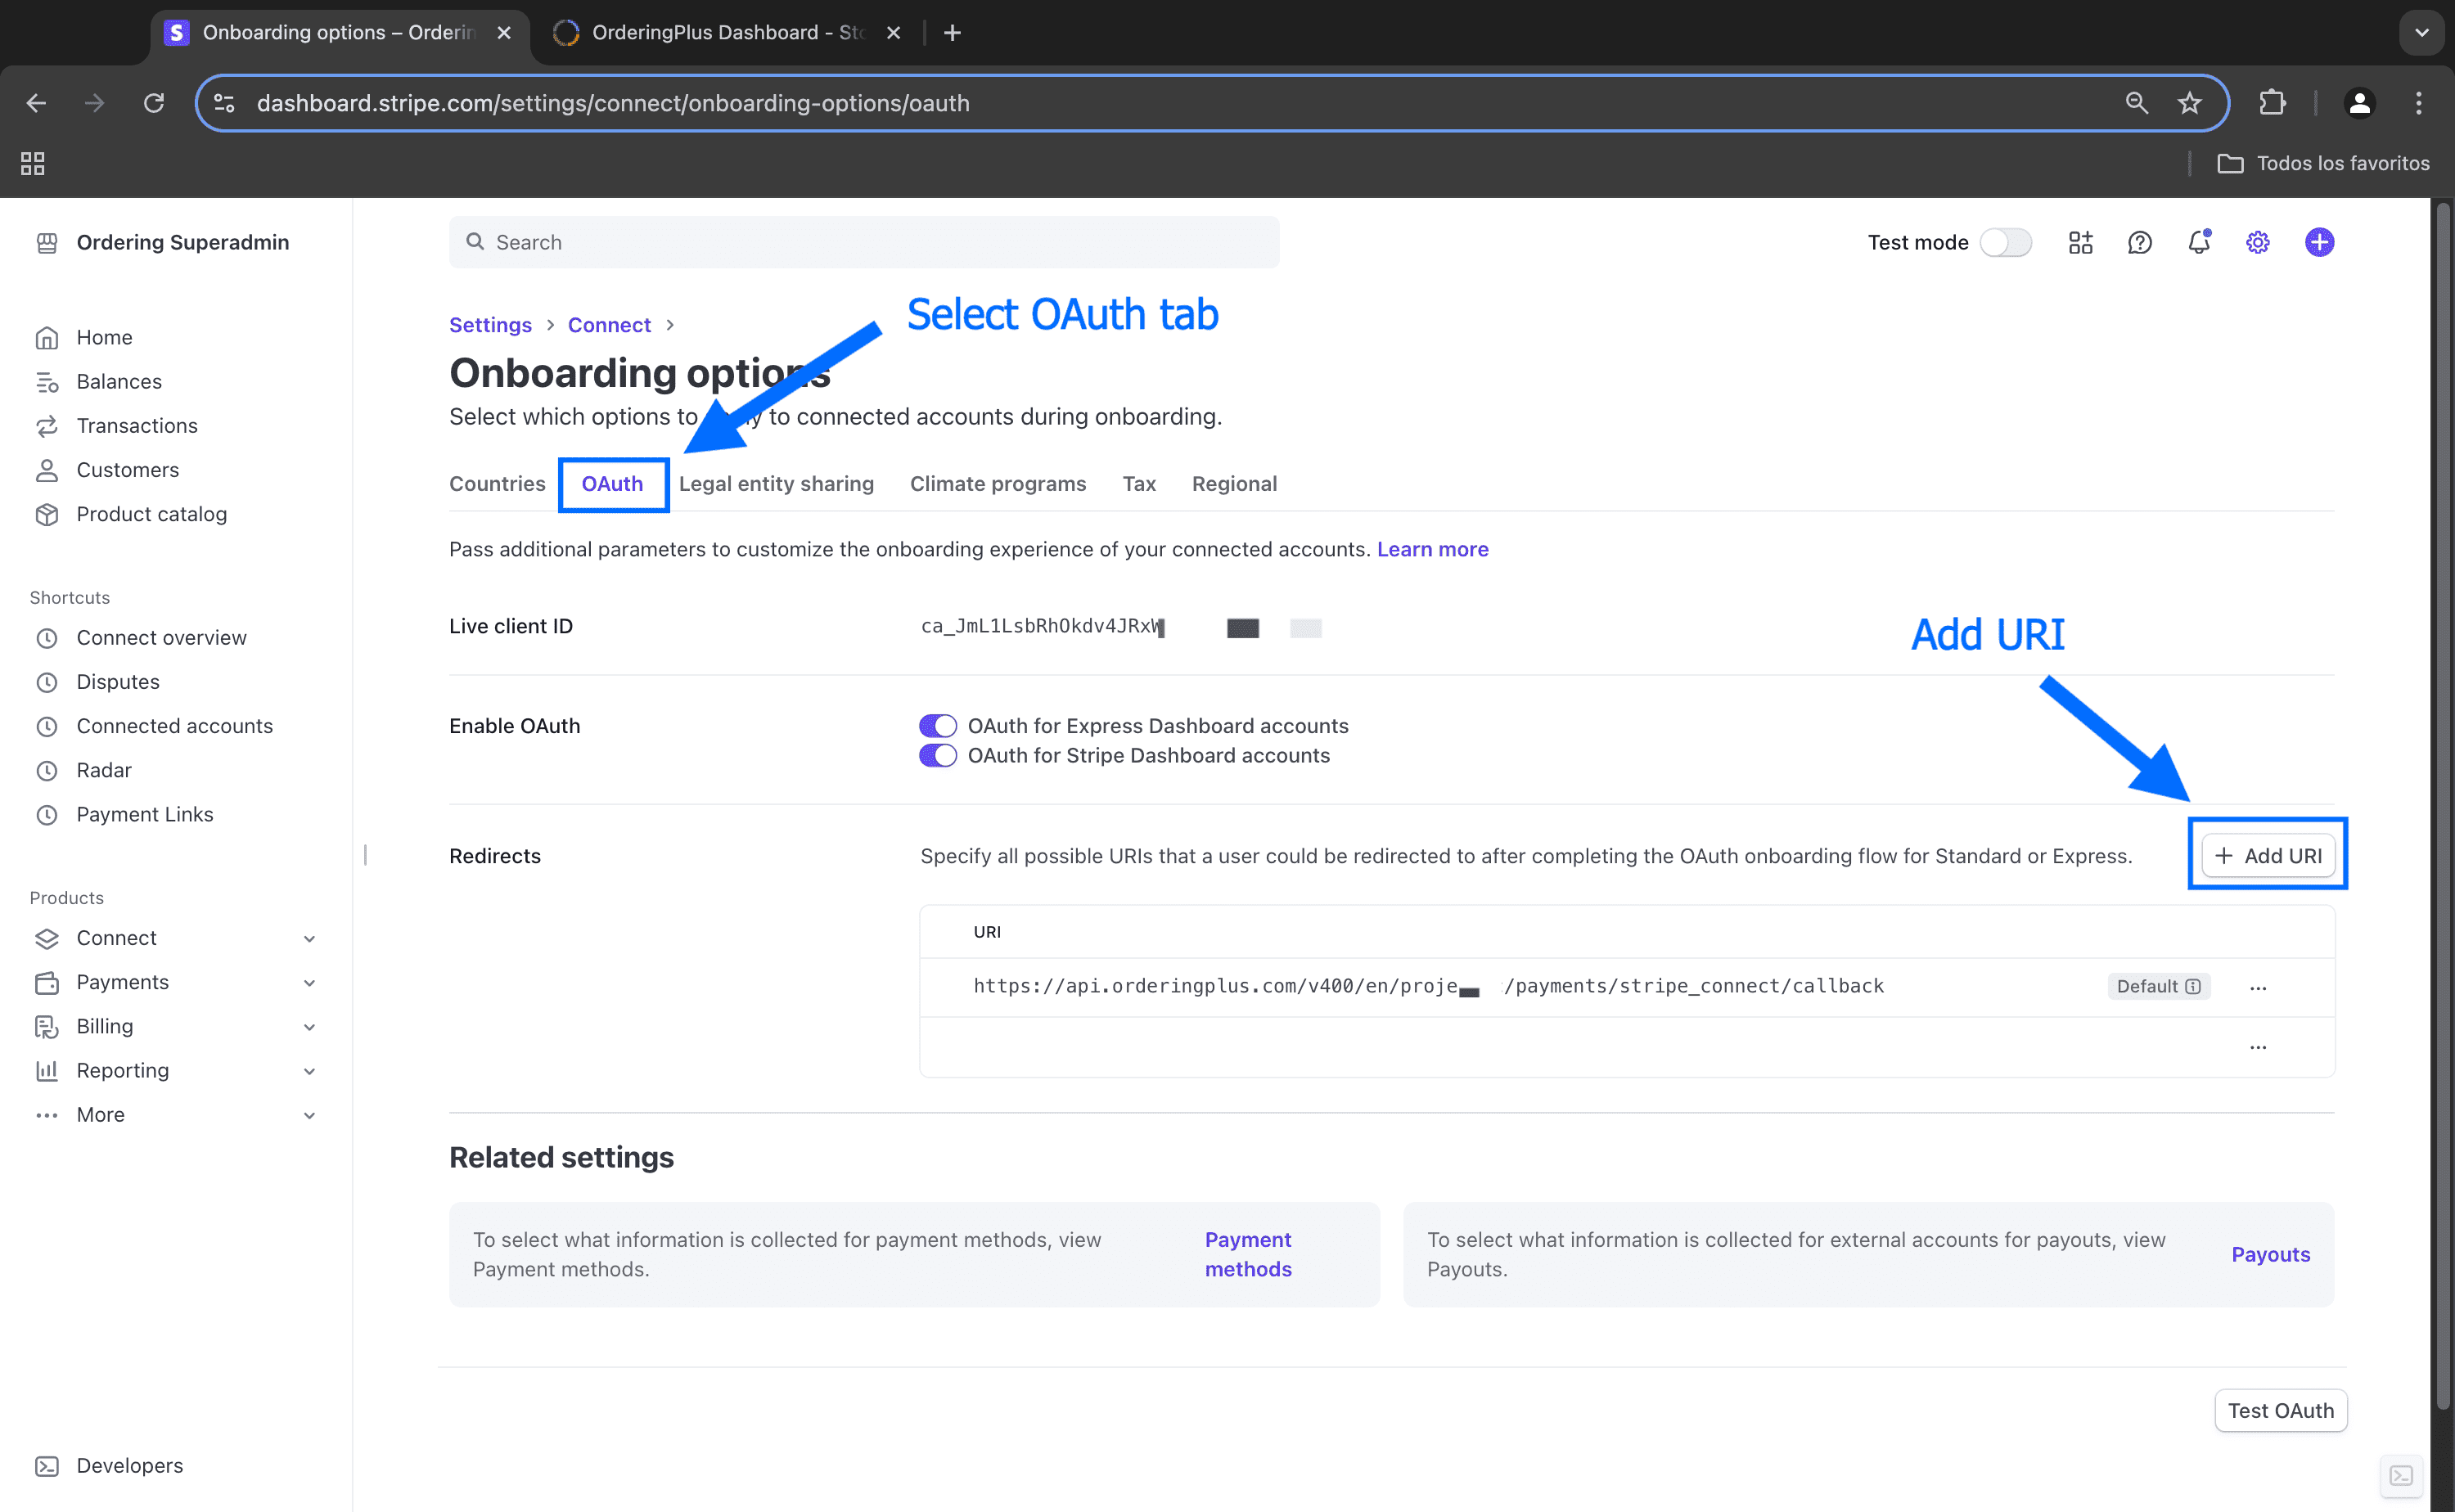Go to Connect in the breadcrumb
Image resolution: width=2455 pixels, height=1512 pixels.
(609, 324)
